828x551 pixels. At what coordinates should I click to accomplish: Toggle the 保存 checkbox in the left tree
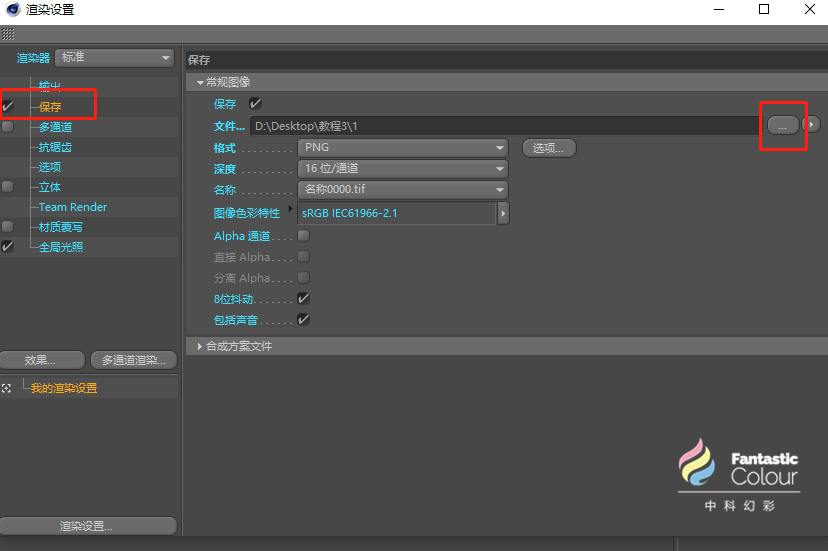point(7,107)
